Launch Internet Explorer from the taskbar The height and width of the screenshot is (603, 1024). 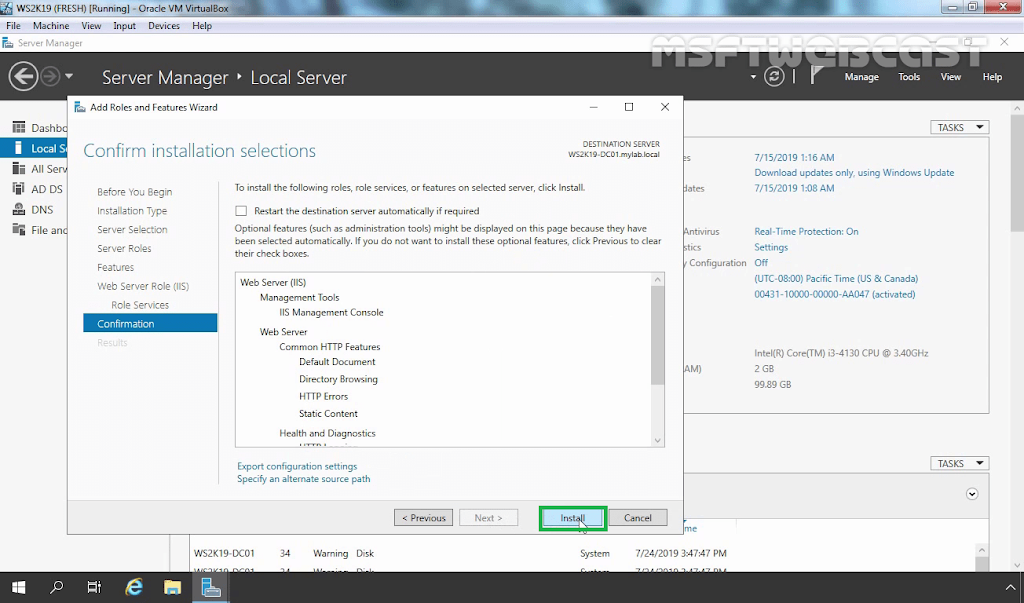(134, 587)
